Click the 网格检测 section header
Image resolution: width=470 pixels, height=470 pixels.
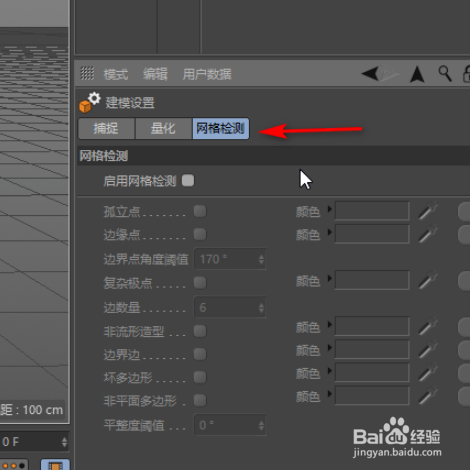coord(273,156)
